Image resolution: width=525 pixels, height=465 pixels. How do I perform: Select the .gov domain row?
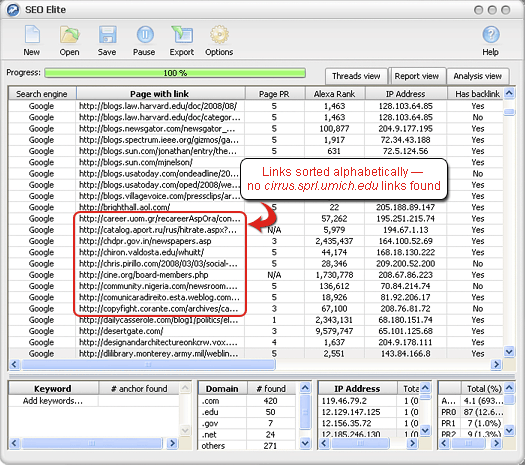[x=247, y=423]
